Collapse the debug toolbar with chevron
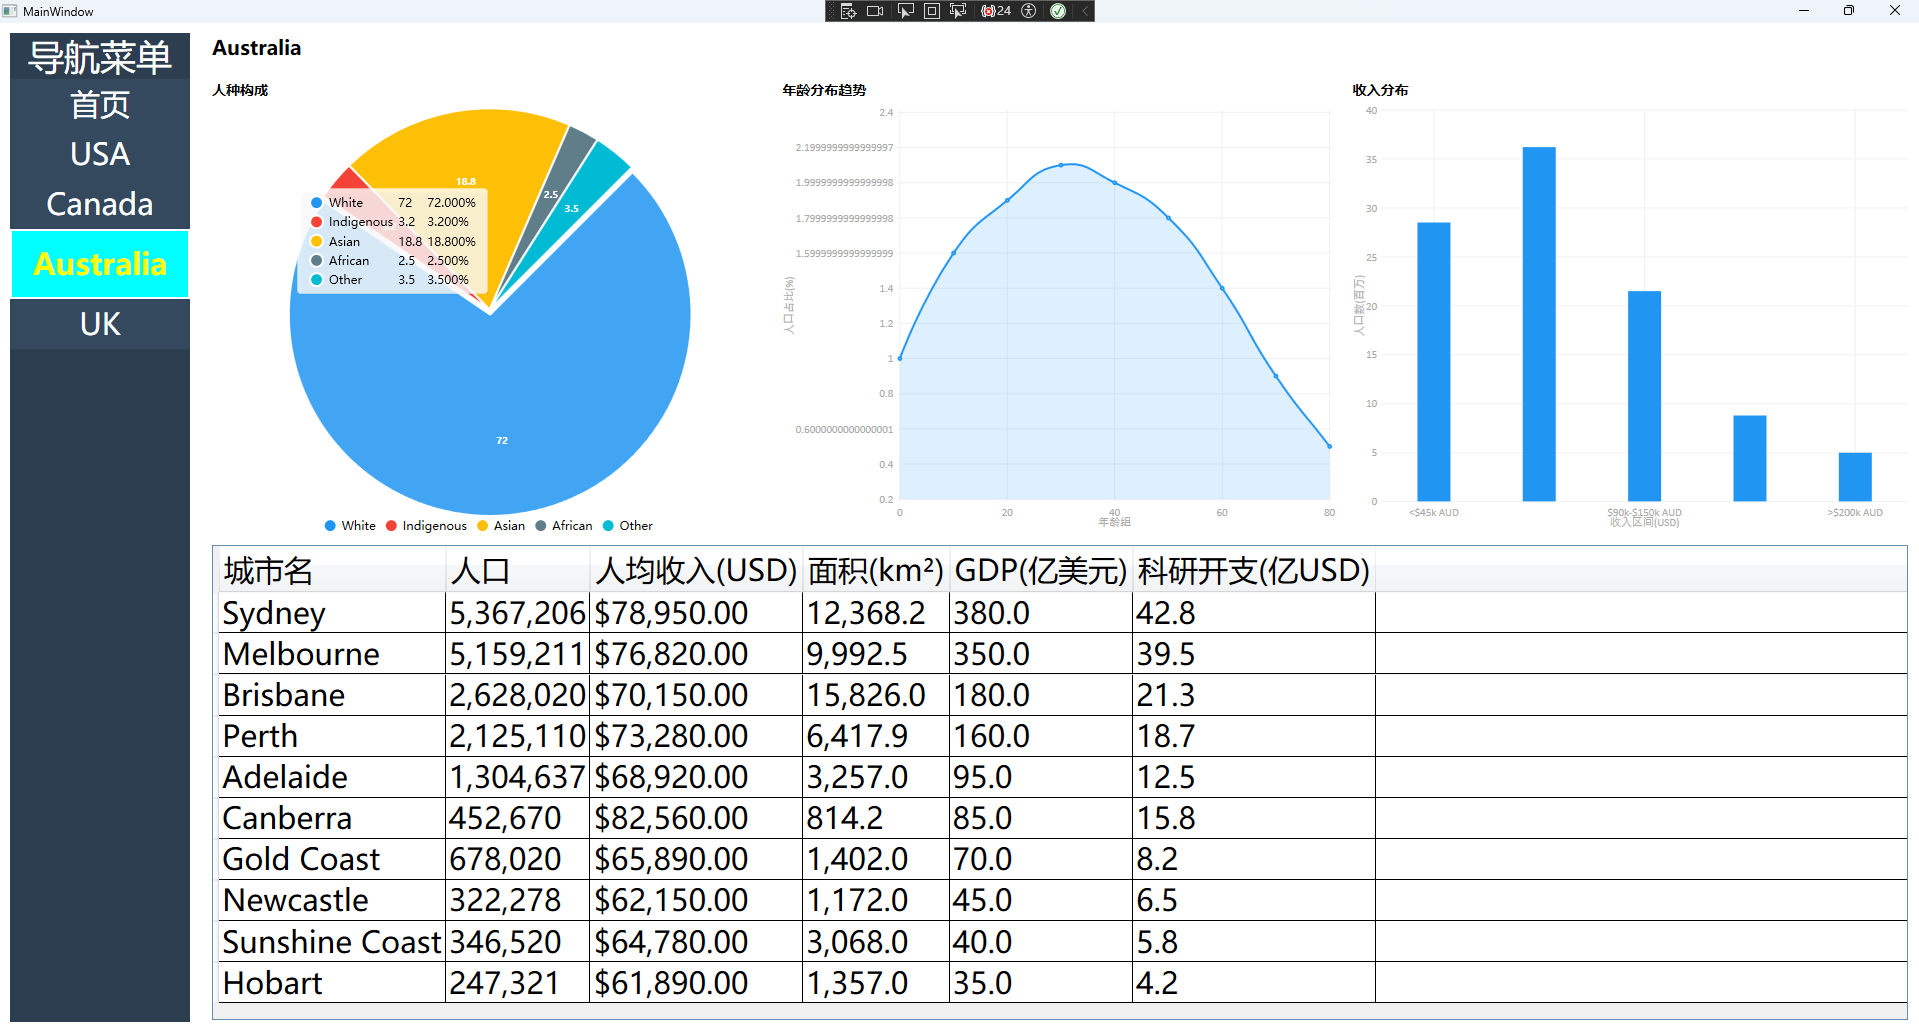The width and height of the screenshot is (1919, 1028). 1085,11
